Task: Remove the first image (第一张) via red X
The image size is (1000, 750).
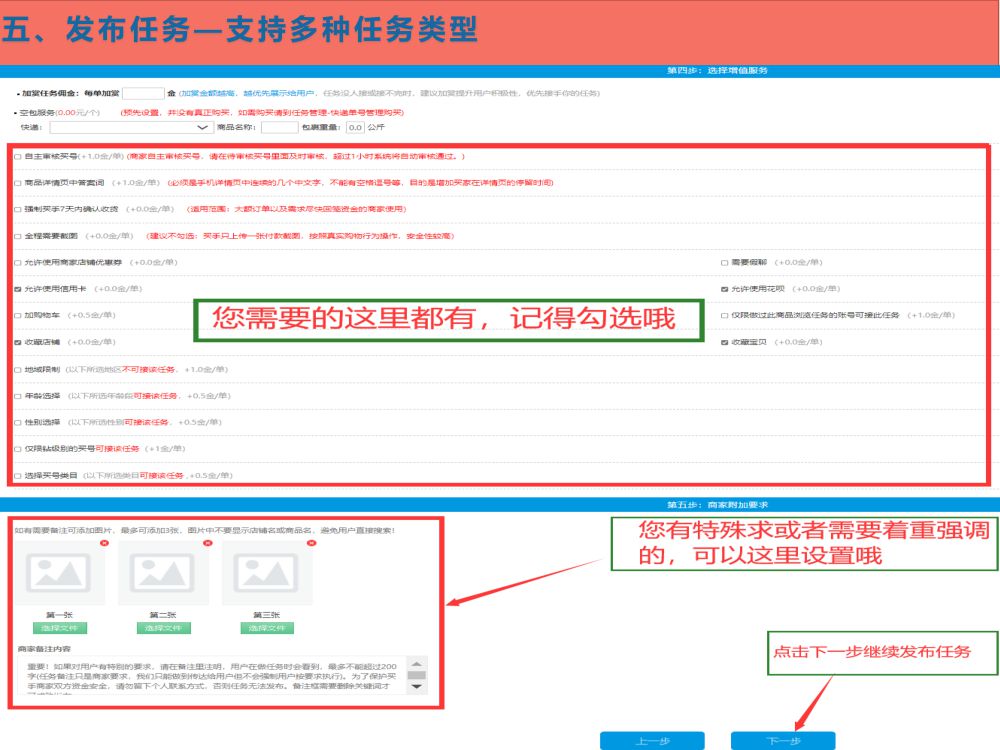Action: [x=105, y=543]
